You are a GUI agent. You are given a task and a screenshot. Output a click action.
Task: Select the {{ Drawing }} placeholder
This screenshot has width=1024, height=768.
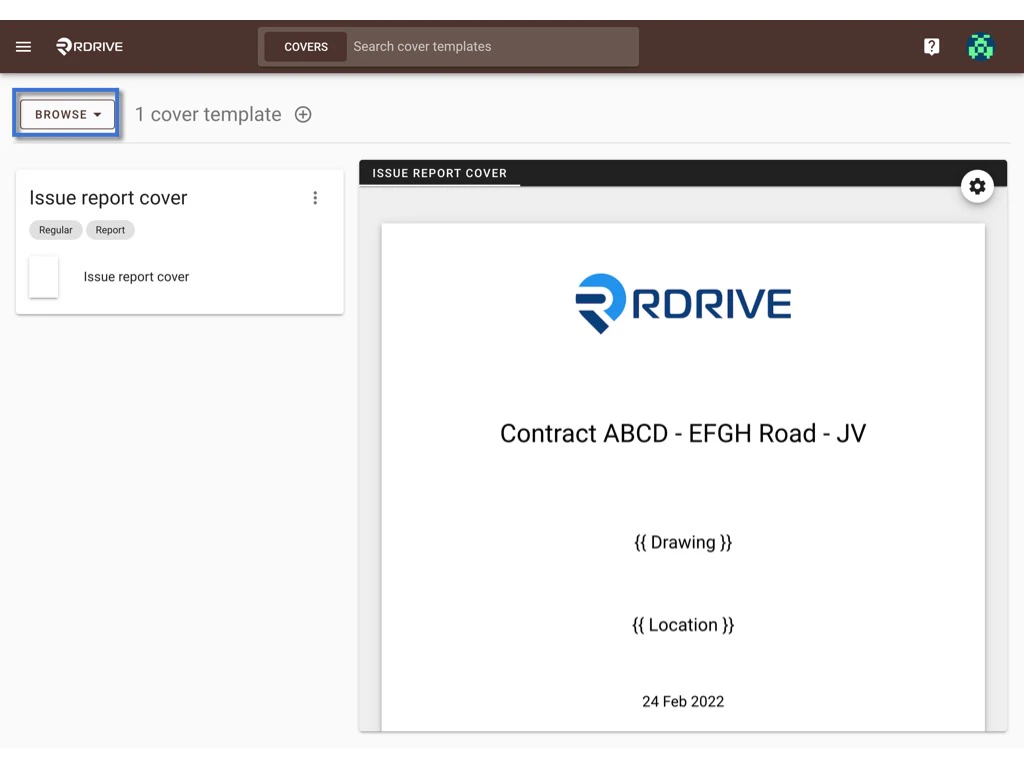click(x=683, y=543)
